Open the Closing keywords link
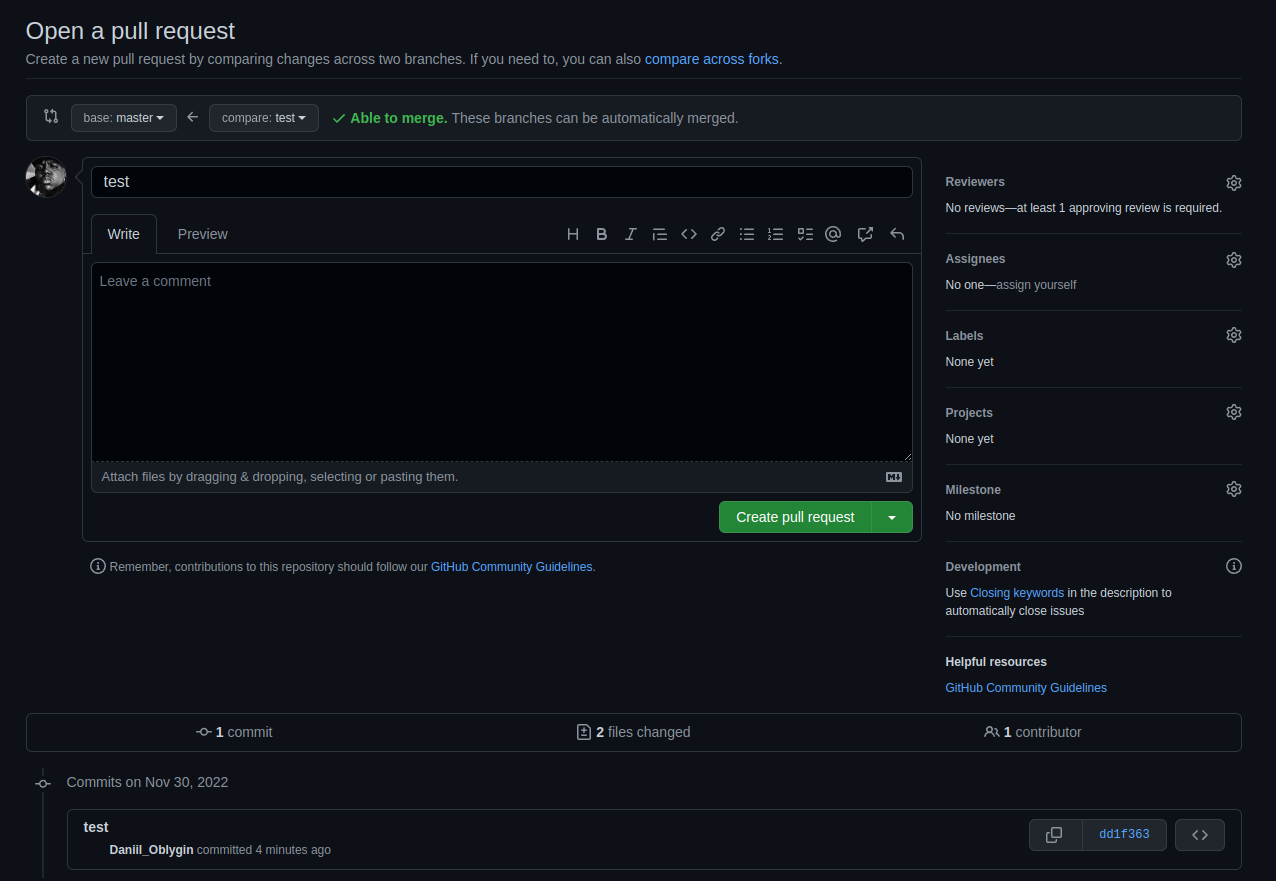This screenshot has height=881, width=1276. [x=1017, y=593]
